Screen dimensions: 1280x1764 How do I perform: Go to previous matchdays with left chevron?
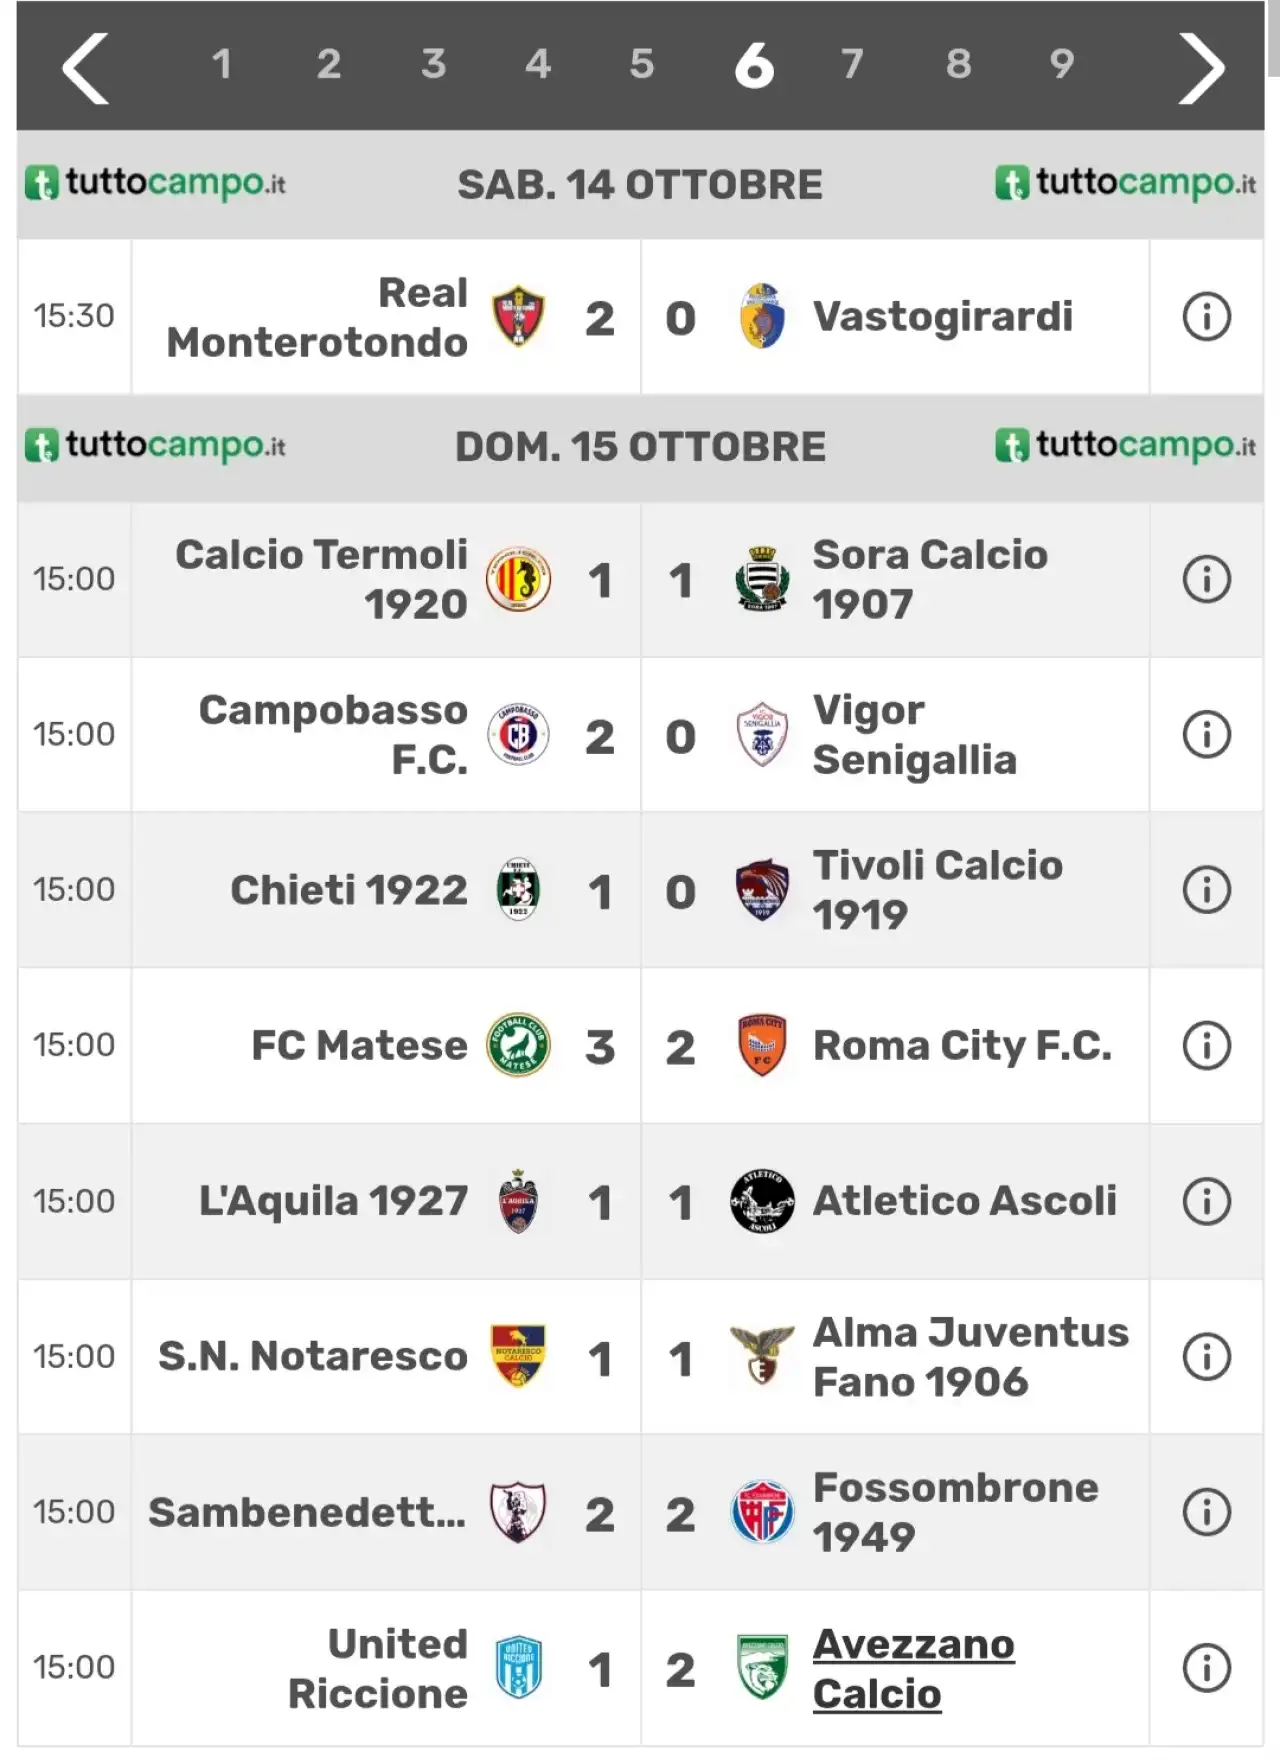(x=86, y=68)
